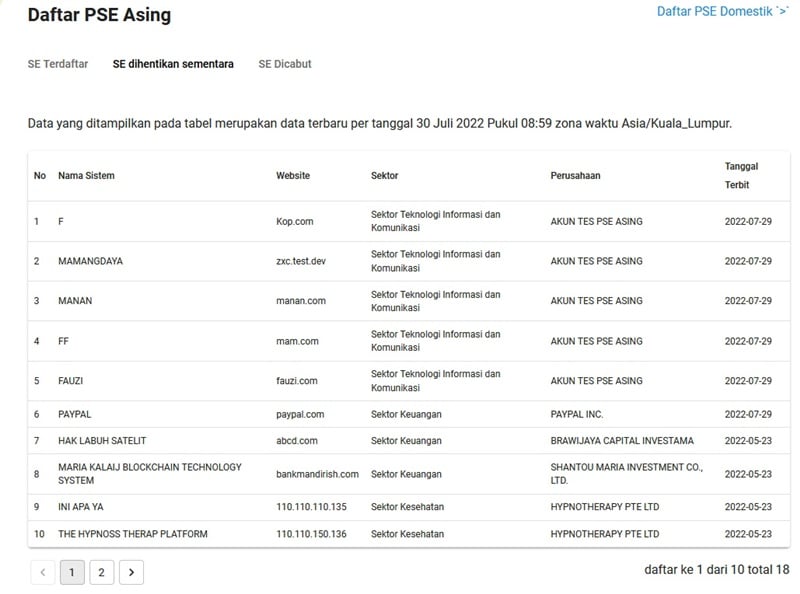Open the SE Dicabut tab
Viewport: 800px width, 594px height.
[x=285, y=64]
